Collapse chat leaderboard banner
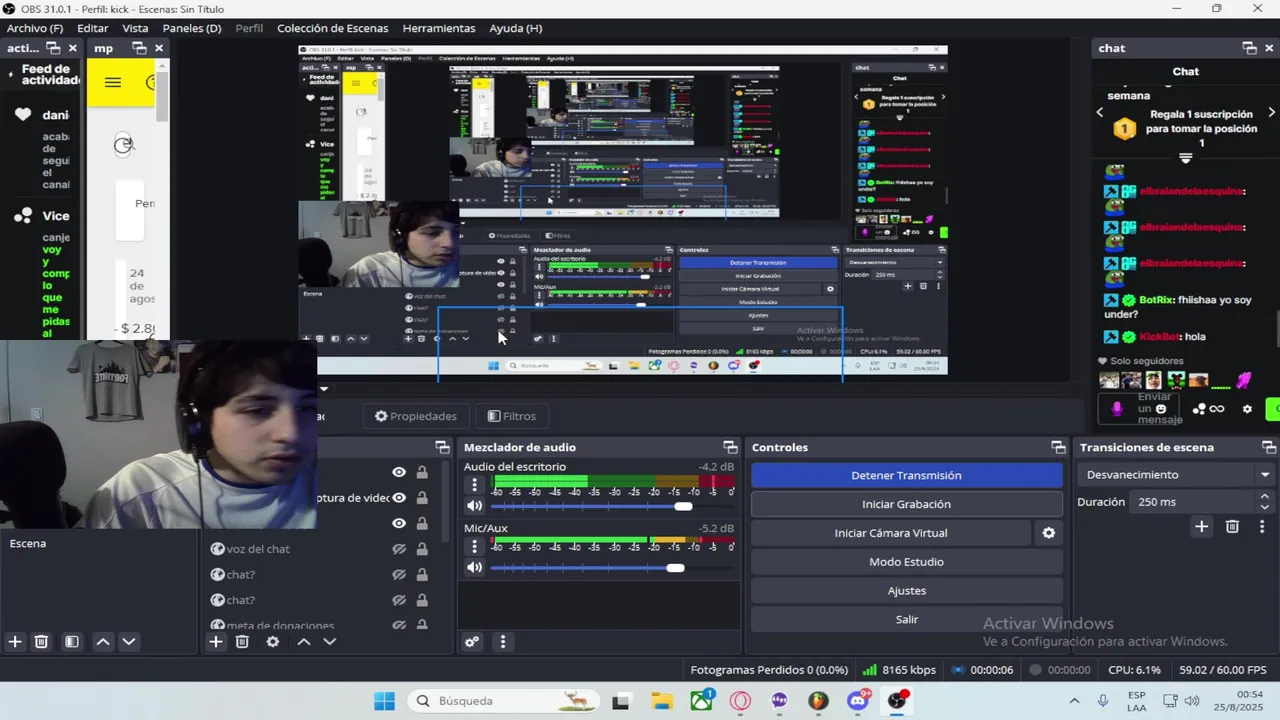 pos(1186,158)
